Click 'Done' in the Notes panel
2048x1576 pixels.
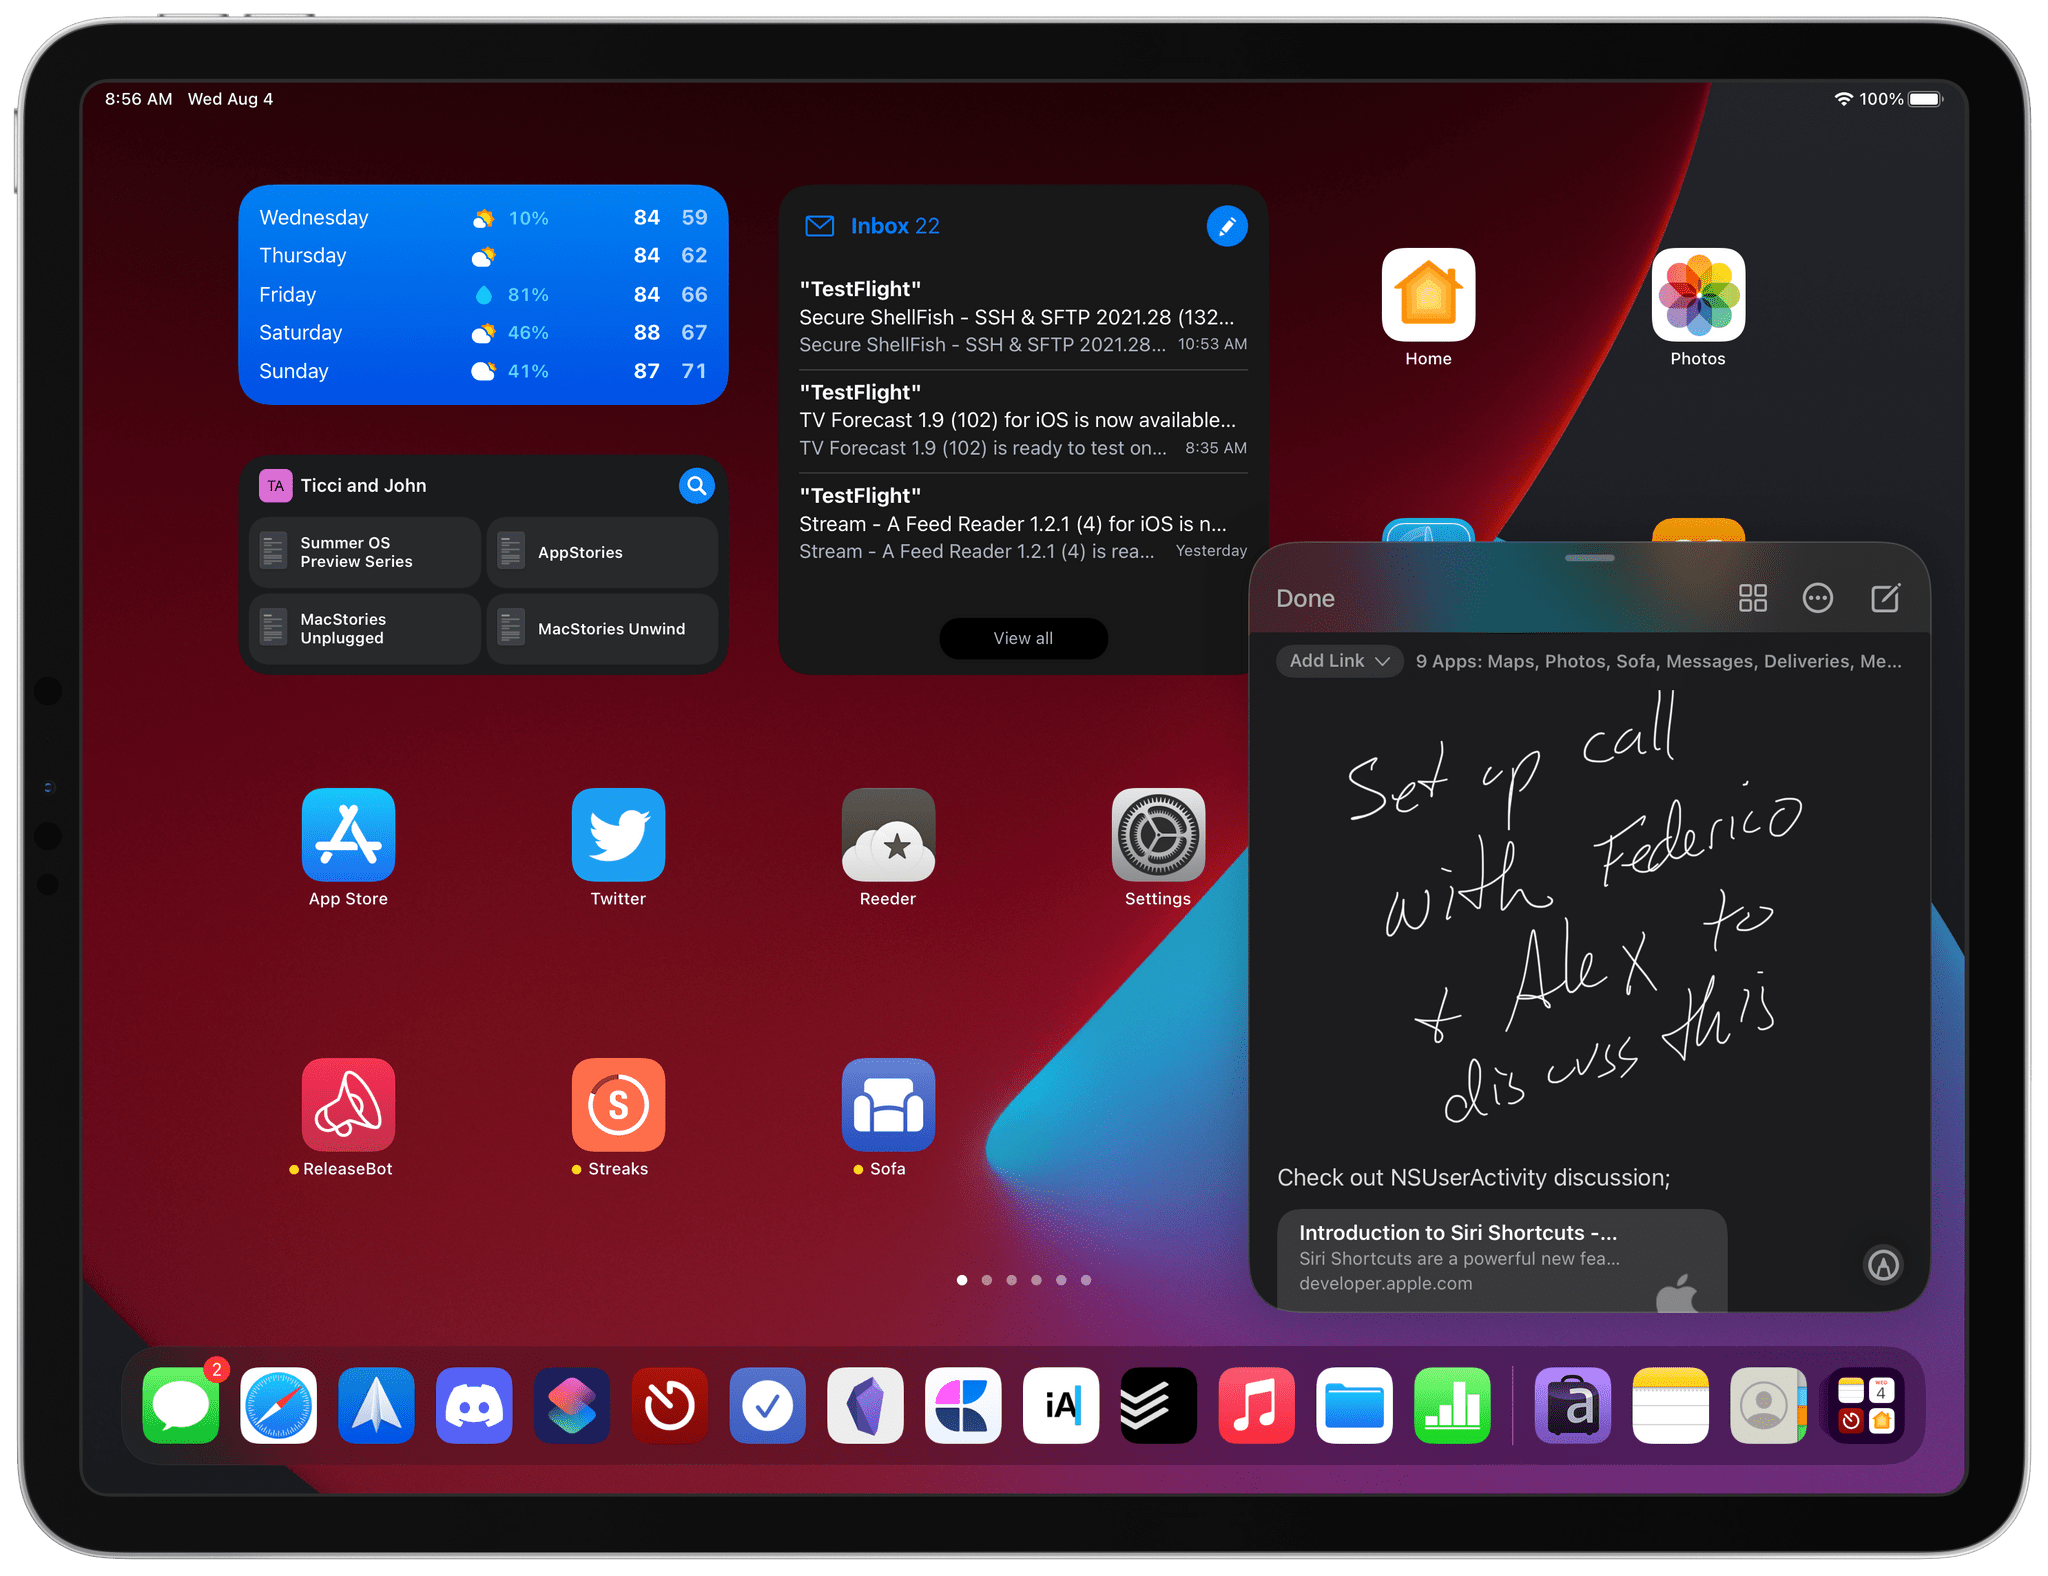pyautogui.click(x=1306, y=598)
